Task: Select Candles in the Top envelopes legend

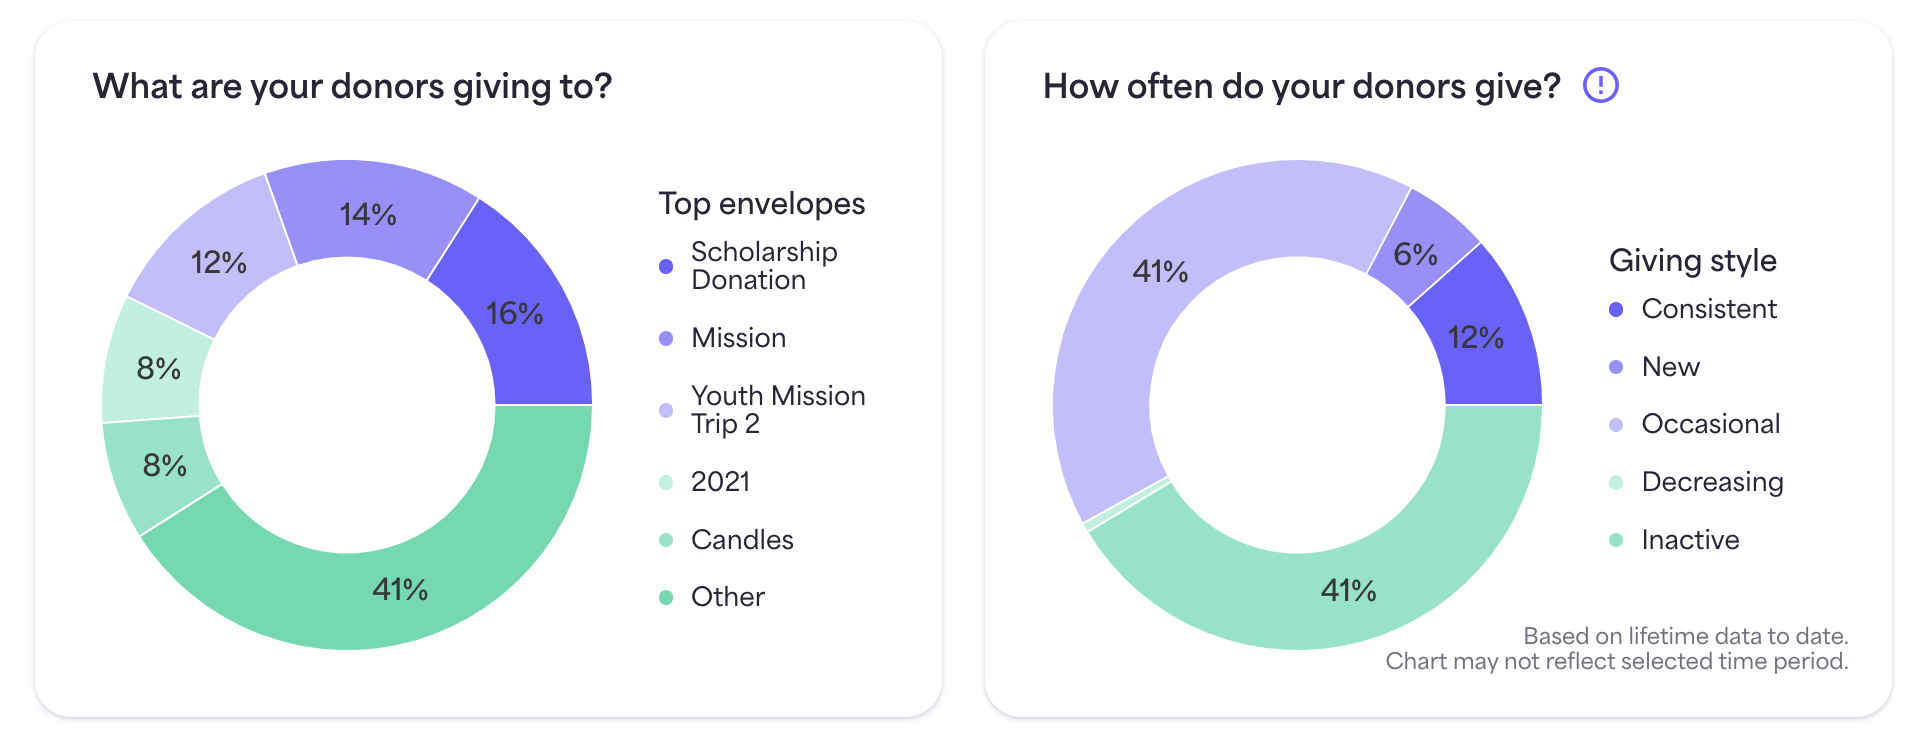Action: coord(741,540)
